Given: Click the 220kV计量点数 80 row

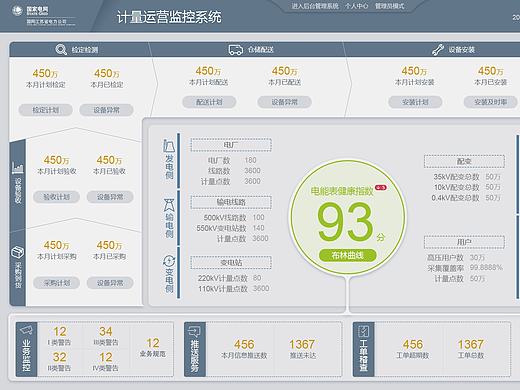Looking at the screenshot, I should pos(229,278).
